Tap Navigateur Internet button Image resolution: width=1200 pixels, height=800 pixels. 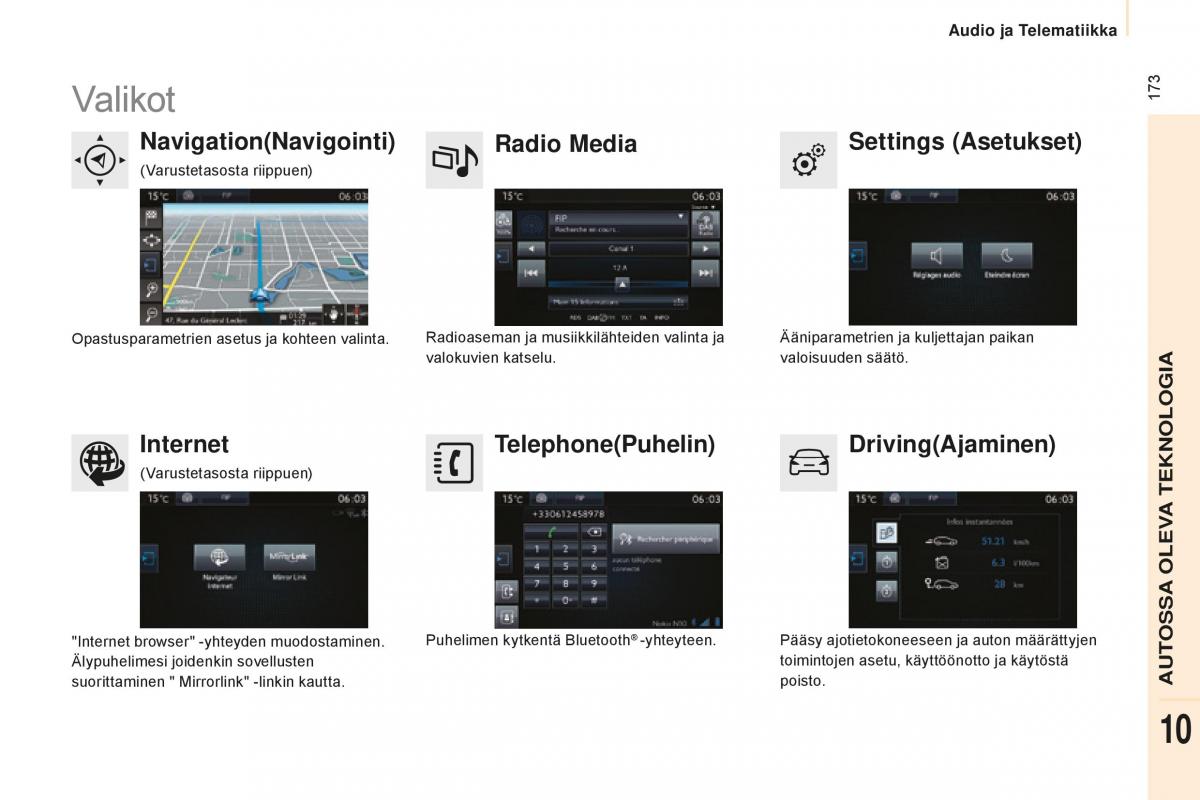click(220, 558)
